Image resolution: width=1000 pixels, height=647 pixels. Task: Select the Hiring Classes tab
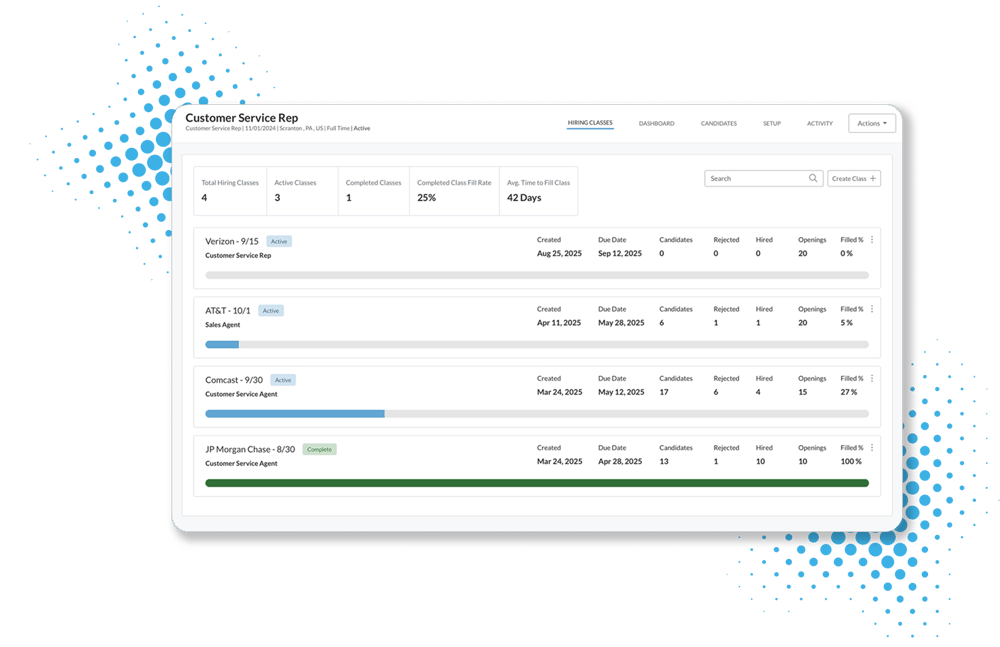coord(590,123)
